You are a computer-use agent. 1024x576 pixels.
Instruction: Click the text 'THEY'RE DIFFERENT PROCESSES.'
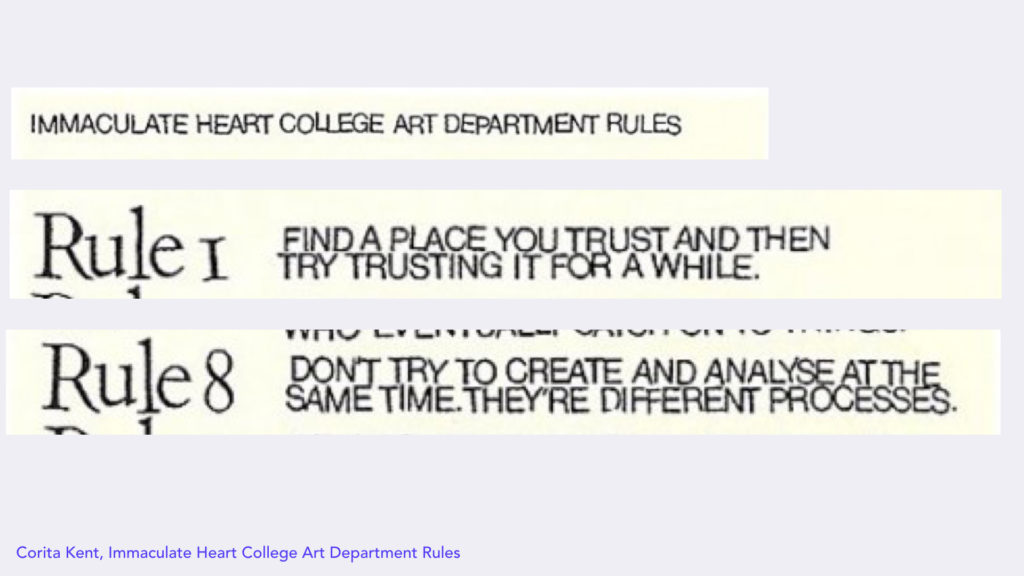[x=711, y=400]
